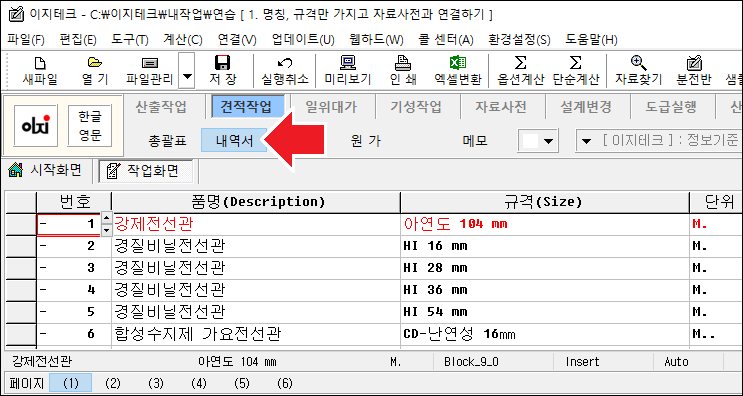
Task: Select CD-난연성 16mm size cell
Action: click(x=544, y=334)
